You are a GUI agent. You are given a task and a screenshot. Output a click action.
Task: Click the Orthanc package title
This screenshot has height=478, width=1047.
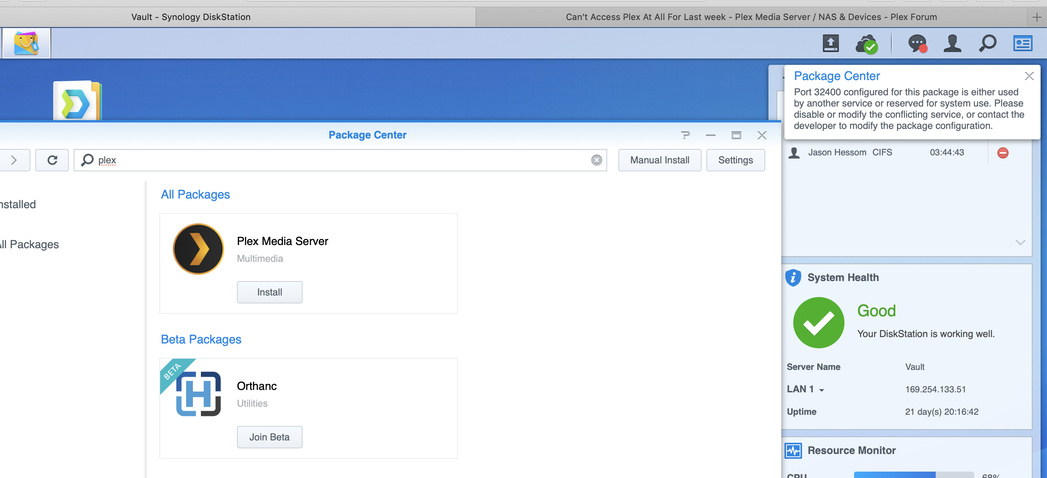point(256,386)
